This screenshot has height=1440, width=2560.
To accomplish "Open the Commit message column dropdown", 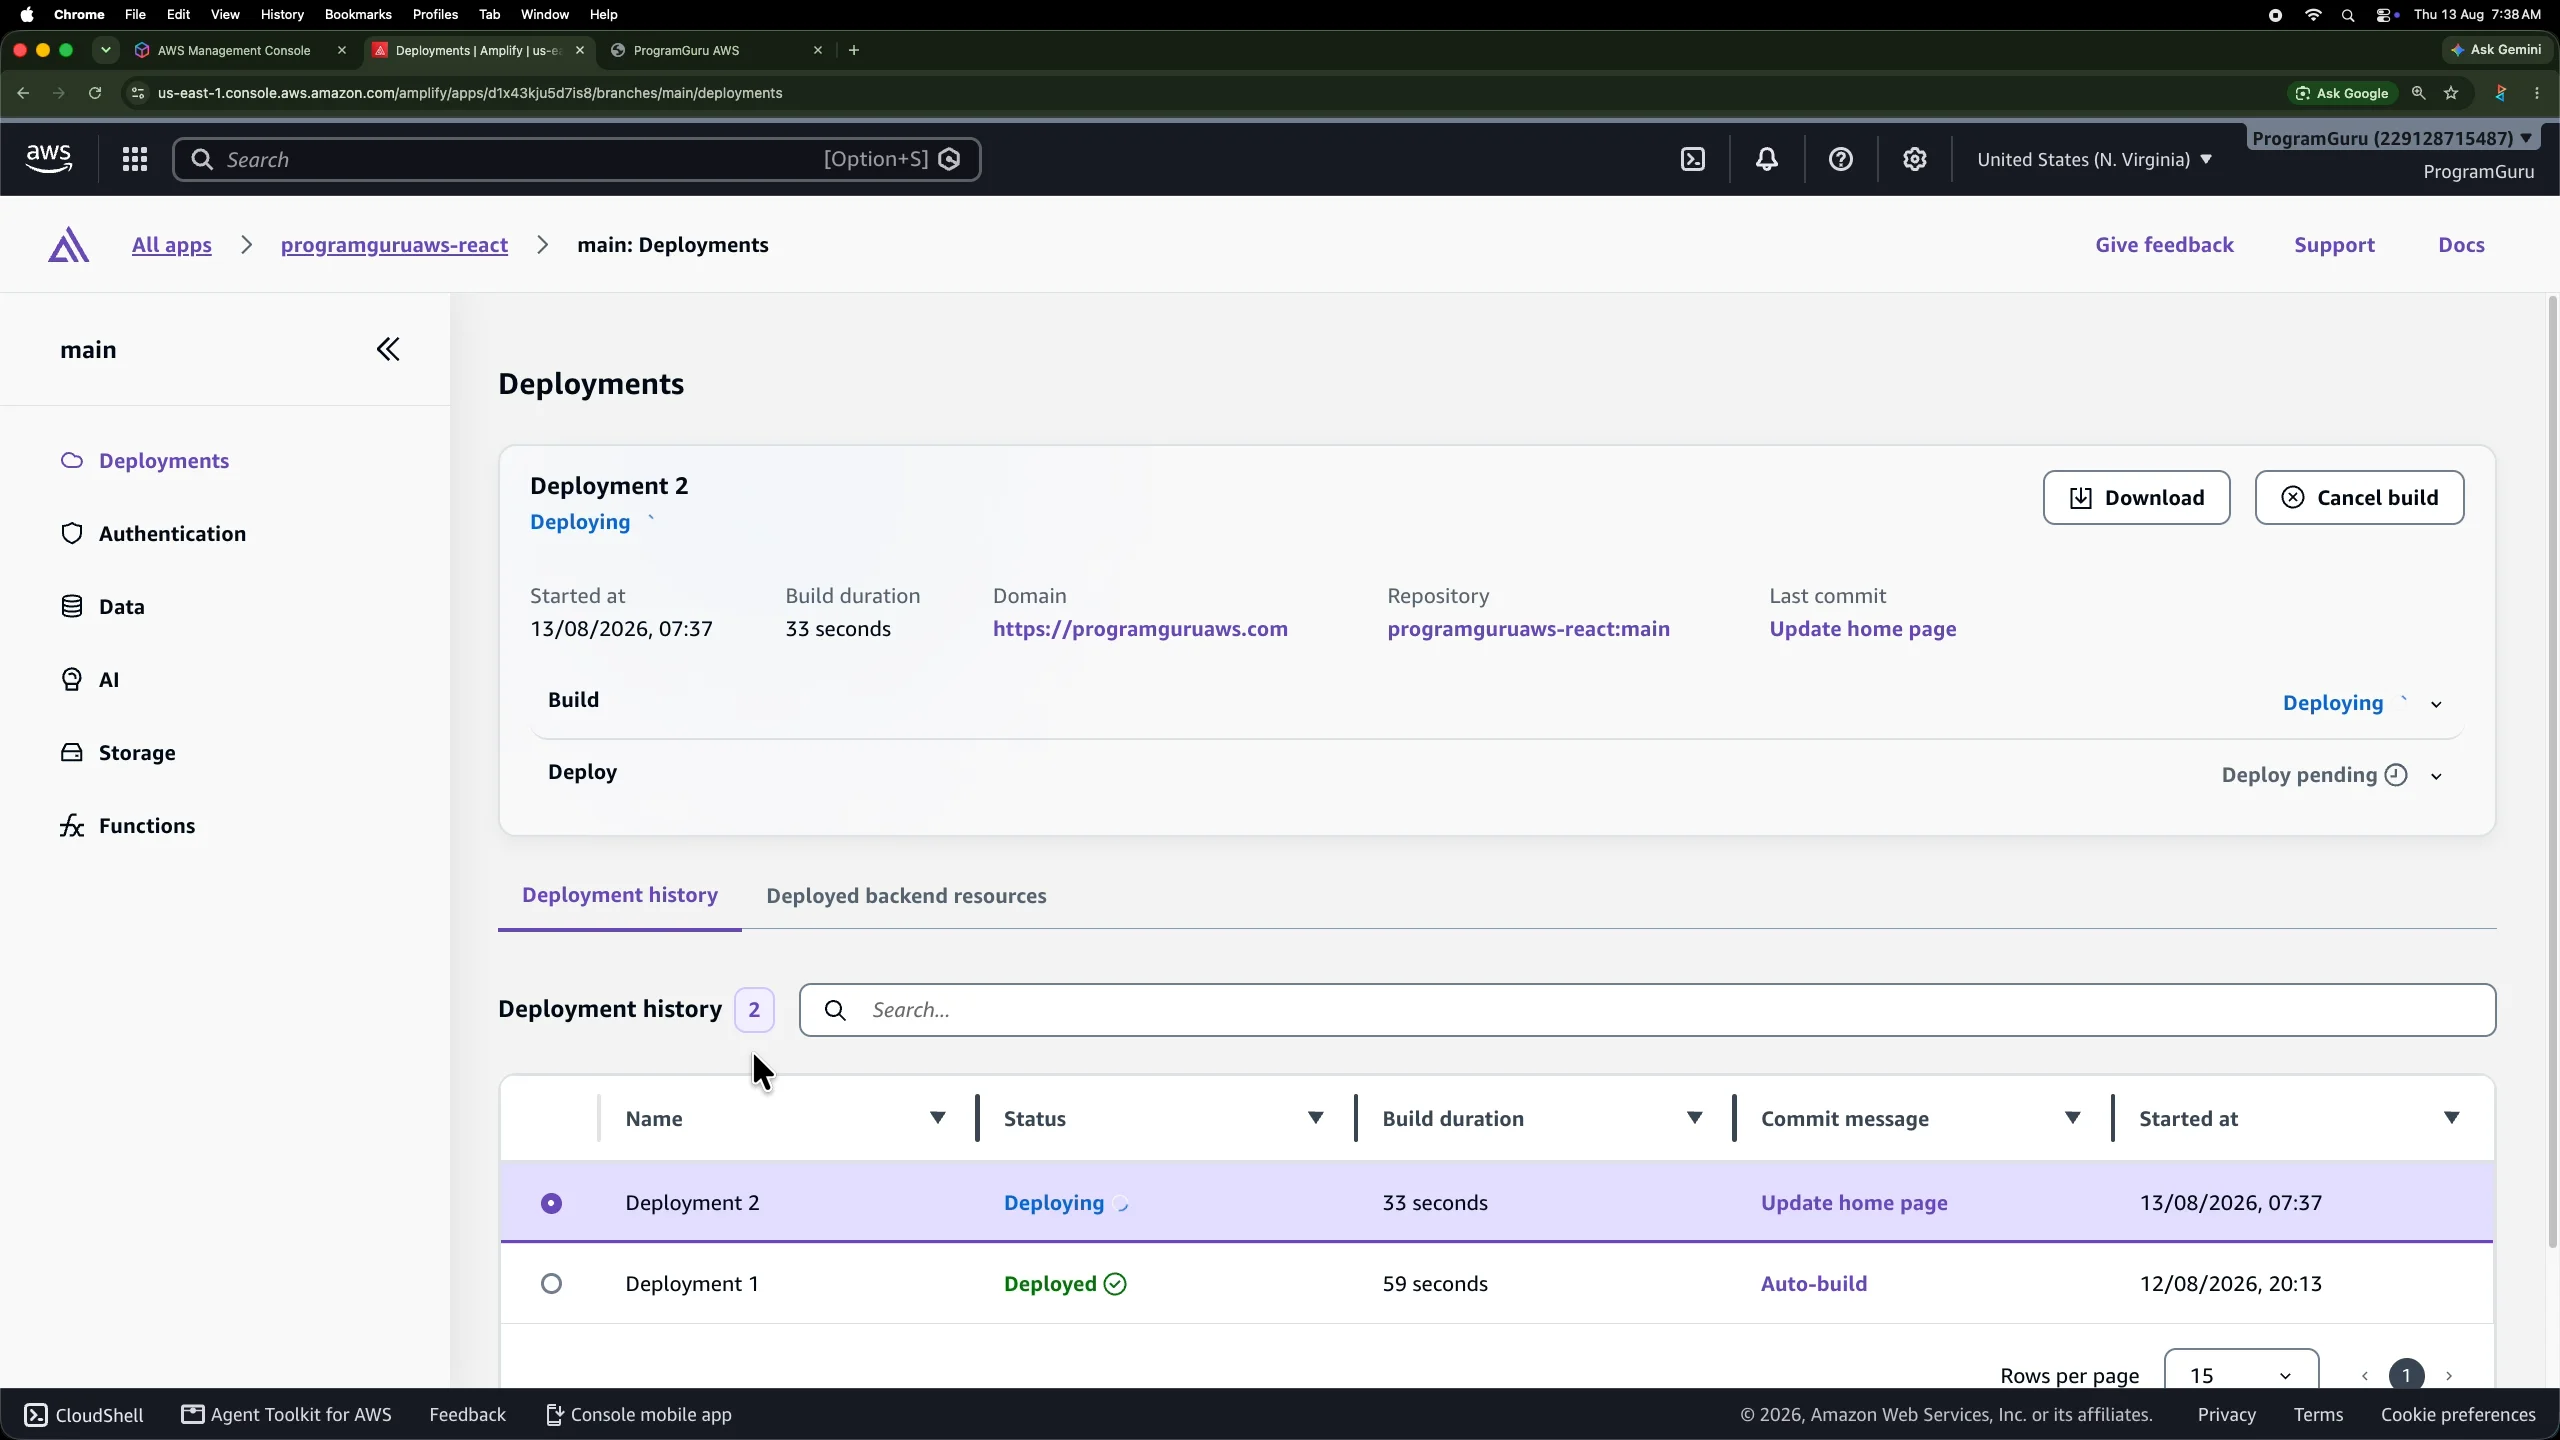I will click(x=2073, y=1118).
